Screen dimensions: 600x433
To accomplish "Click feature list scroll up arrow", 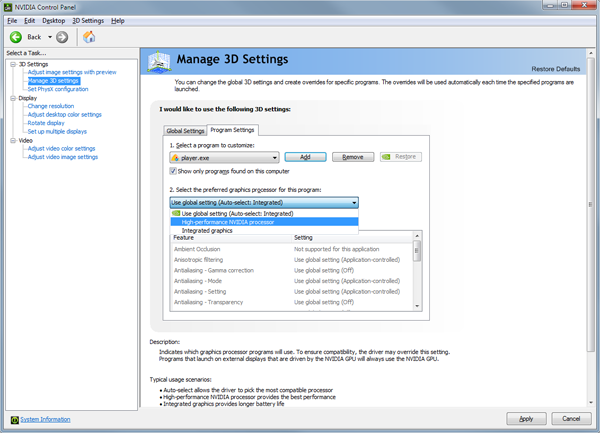I will coord(417,235).
